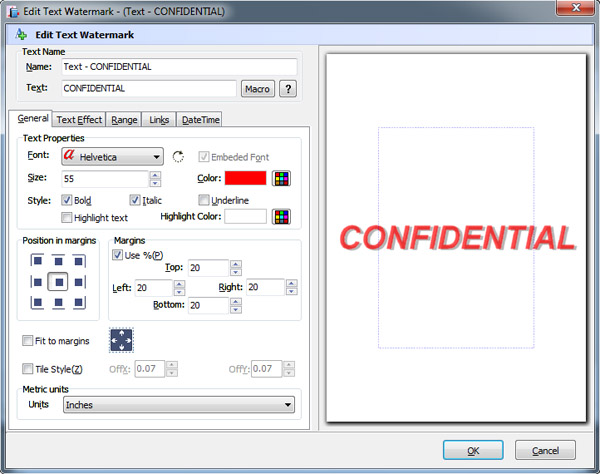Click into the Name text field

pos(178,67)
